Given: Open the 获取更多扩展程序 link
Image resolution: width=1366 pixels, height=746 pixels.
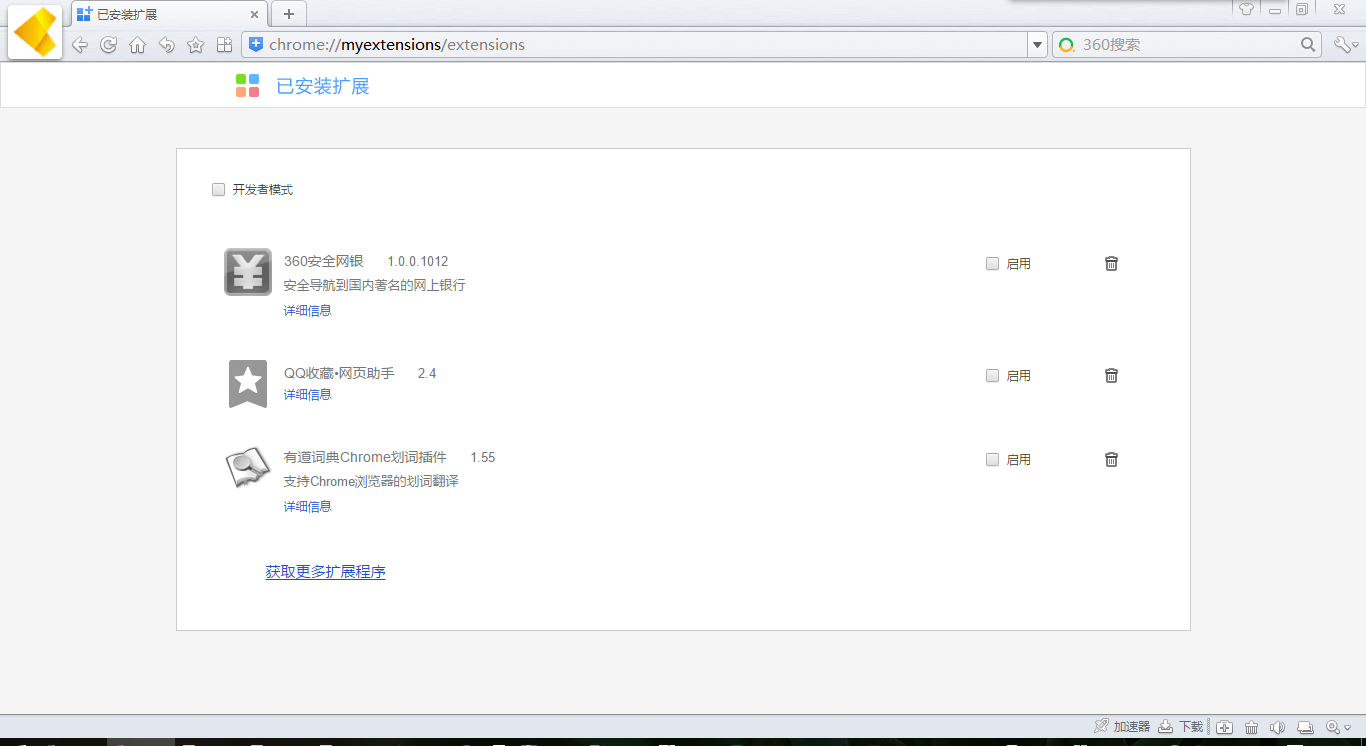Looking at the screenshot, I should pyautogui.click(x=325, y=572).
